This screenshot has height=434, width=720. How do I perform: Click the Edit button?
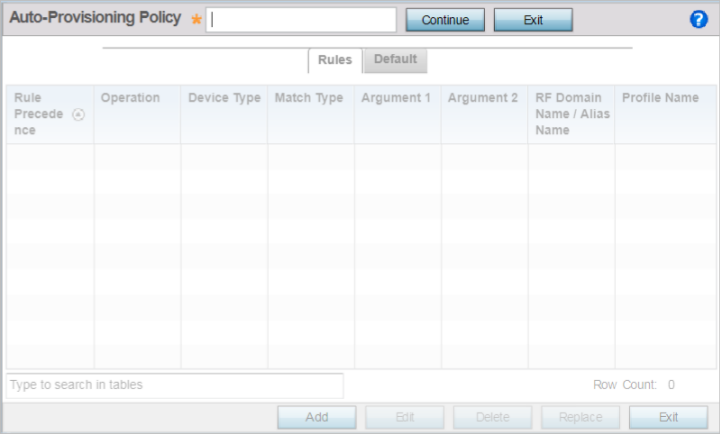click(x=405, y=417)
